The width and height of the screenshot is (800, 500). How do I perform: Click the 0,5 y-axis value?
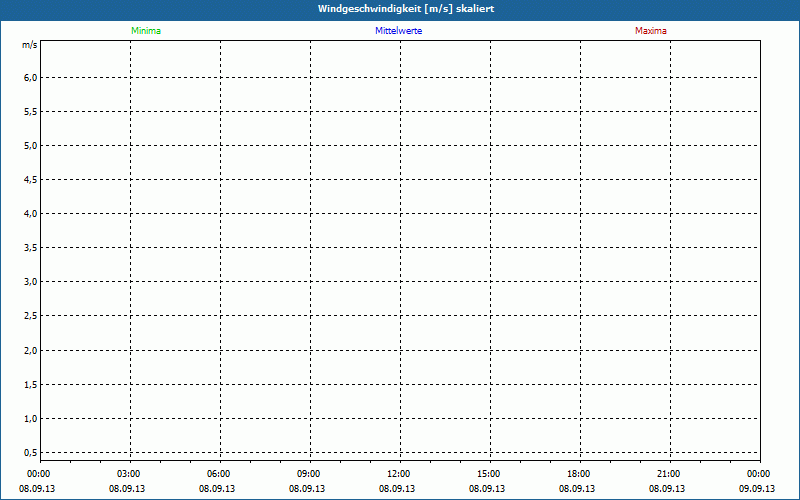coord(31,453)
